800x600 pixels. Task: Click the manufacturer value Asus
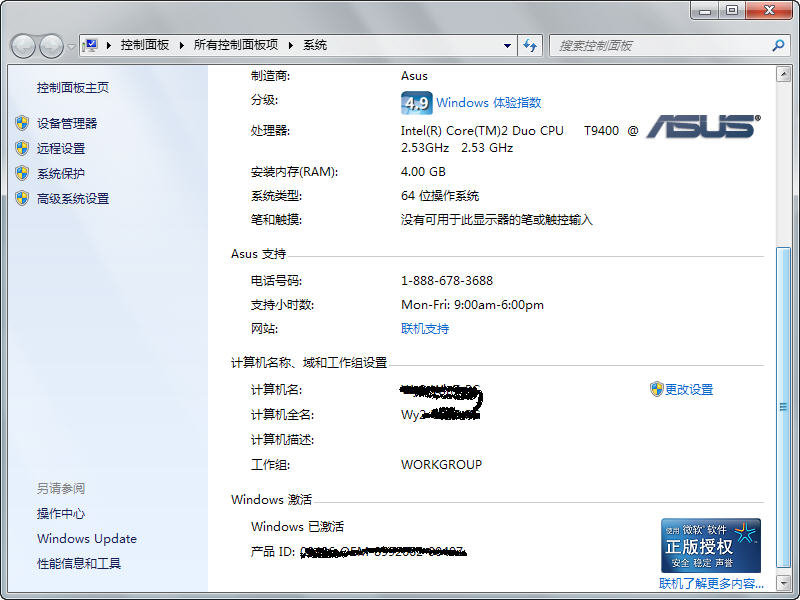[414, 76]
